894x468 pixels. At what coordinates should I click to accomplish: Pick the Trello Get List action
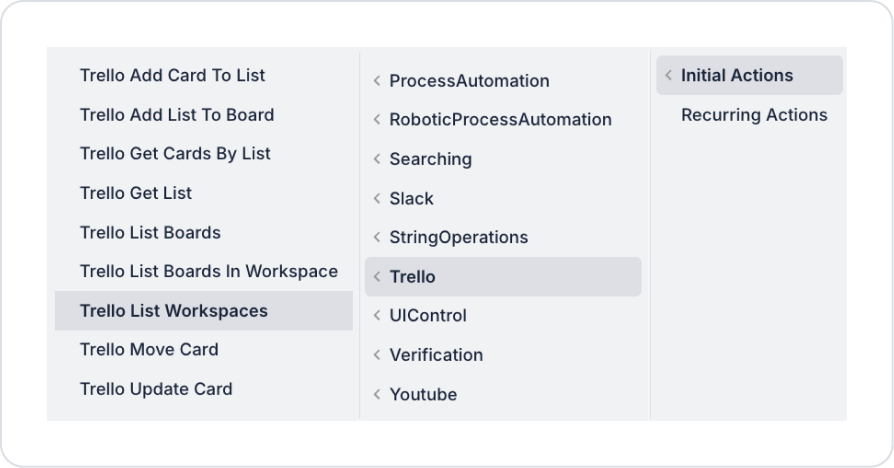click(136, 193)
